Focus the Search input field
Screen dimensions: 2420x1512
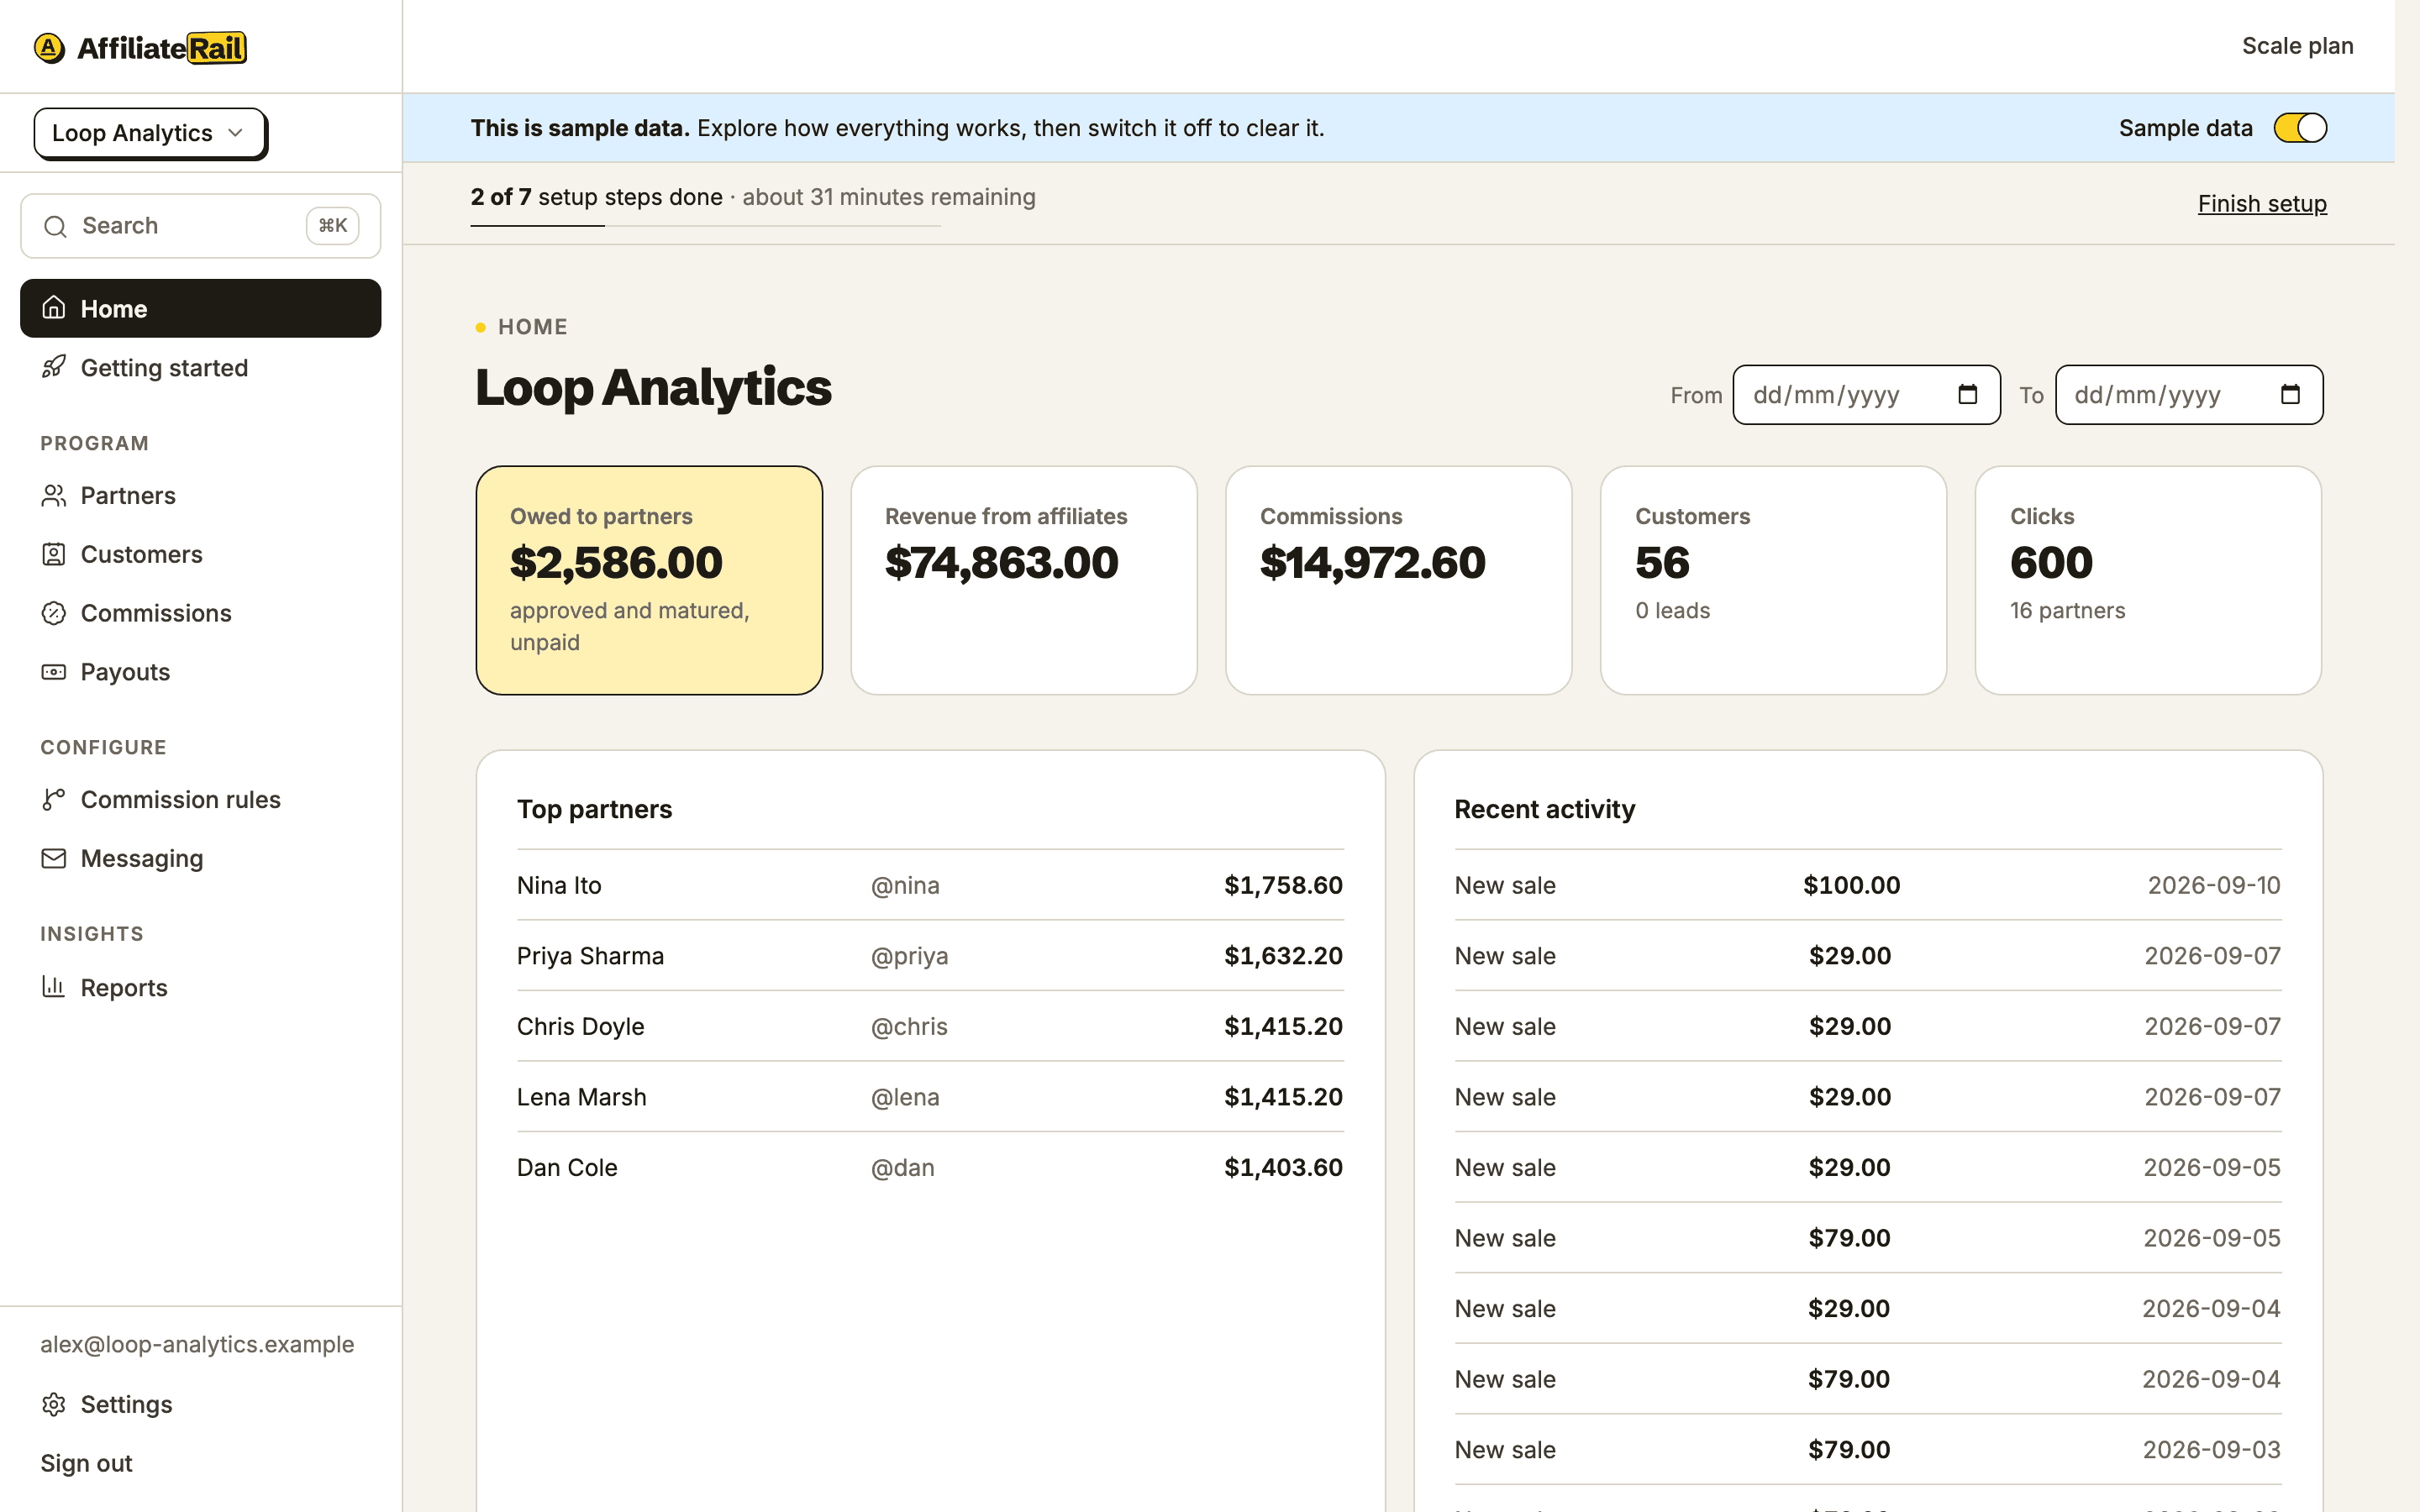click(201, 226)
